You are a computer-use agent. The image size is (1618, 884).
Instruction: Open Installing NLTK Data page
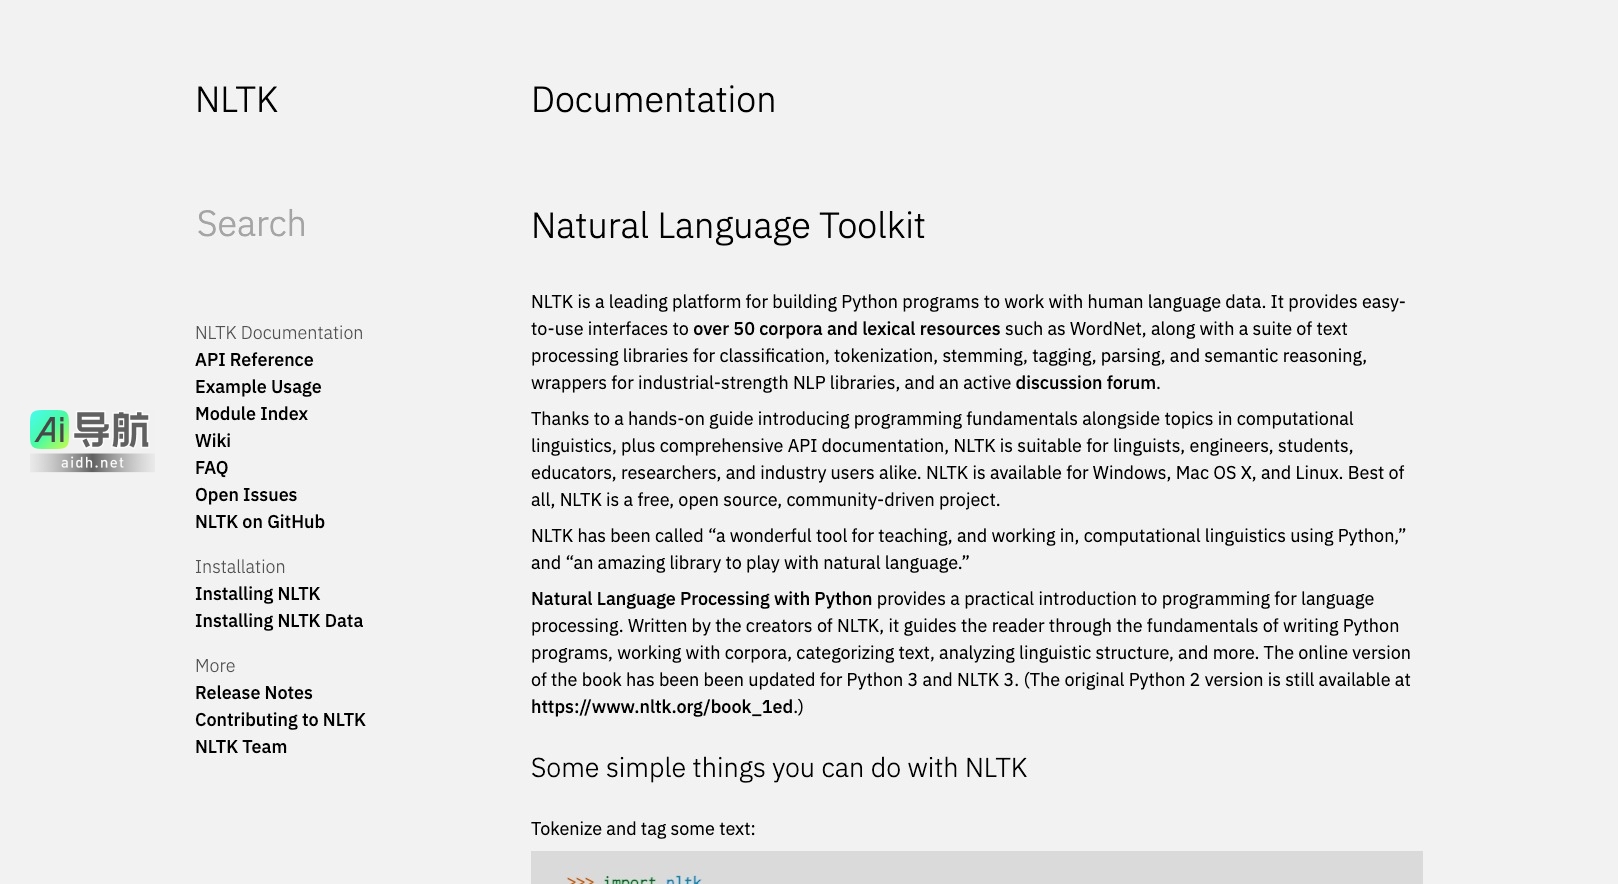[279, 621]
